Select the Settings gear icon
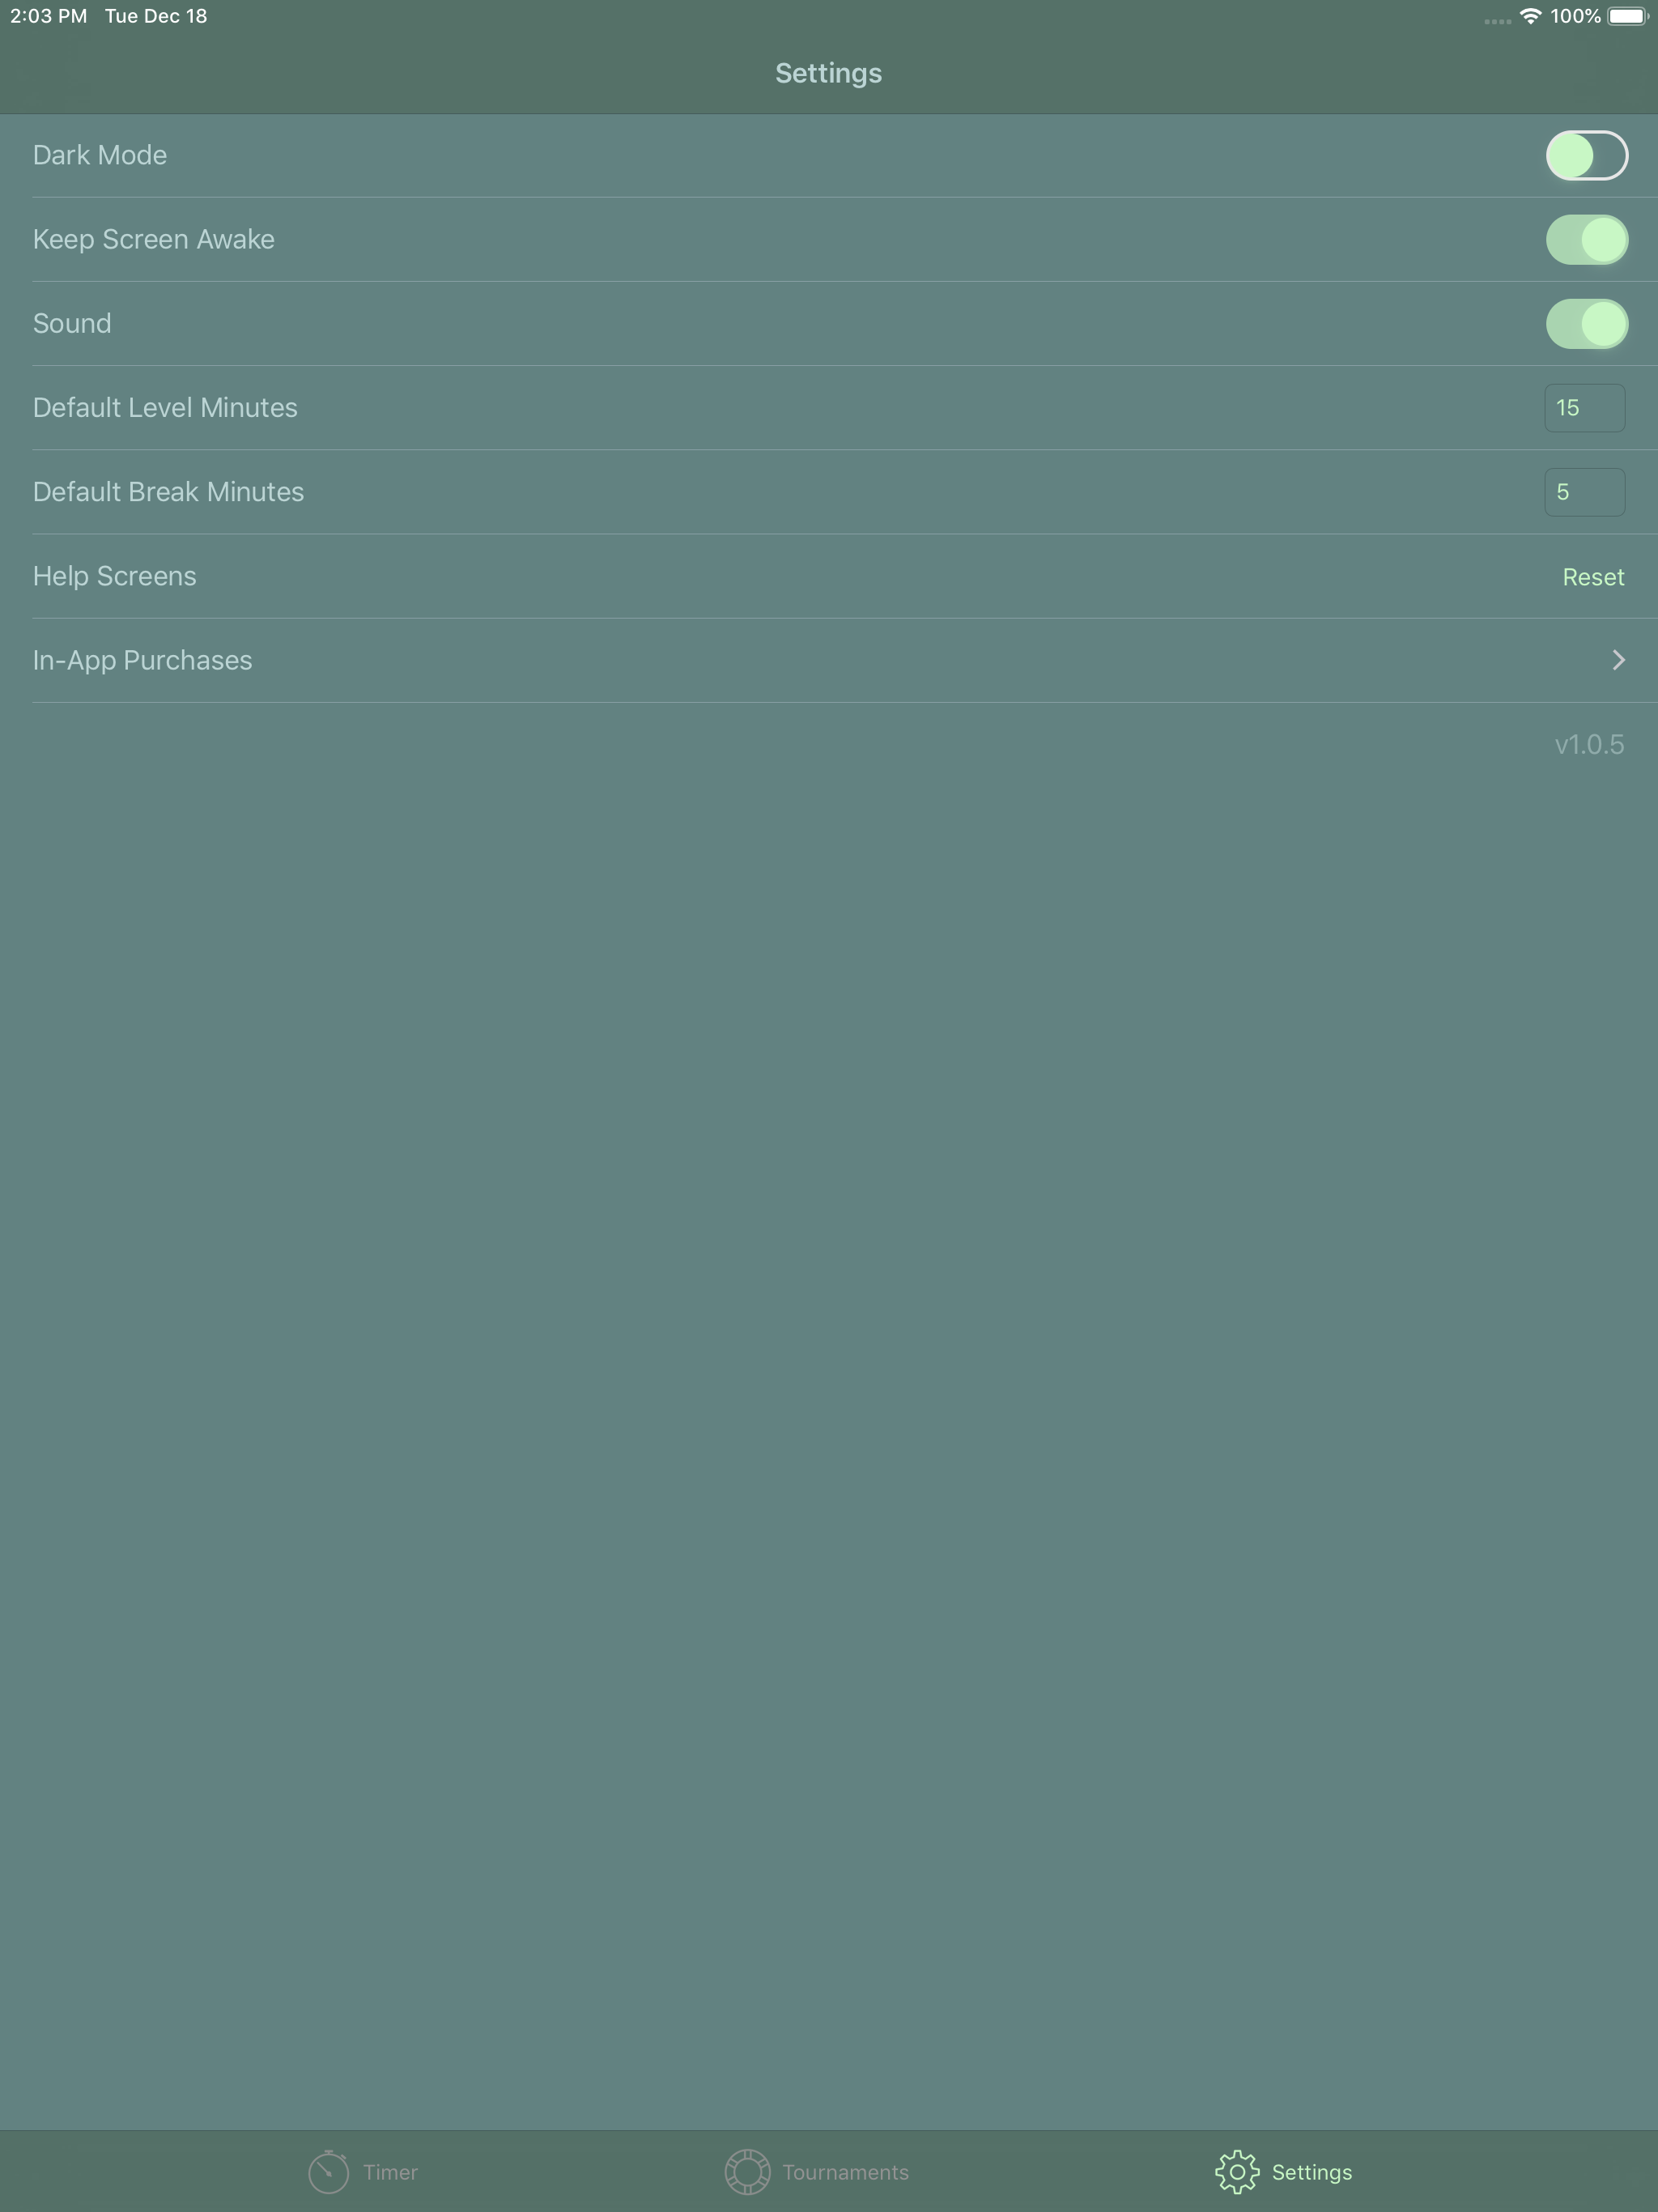This screenshot has height=2212, width=1658. click(1237, 2171)
